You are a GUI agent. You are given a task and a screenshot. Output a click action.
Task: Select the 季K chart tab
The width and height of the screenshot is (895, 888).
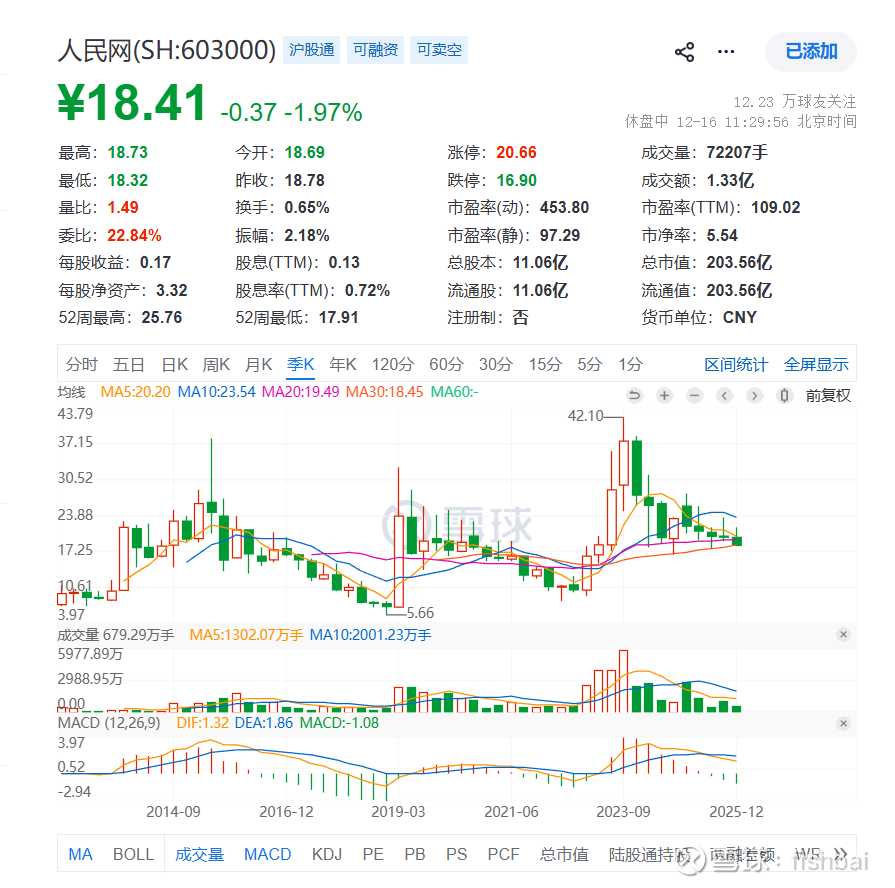pos(301,364)
